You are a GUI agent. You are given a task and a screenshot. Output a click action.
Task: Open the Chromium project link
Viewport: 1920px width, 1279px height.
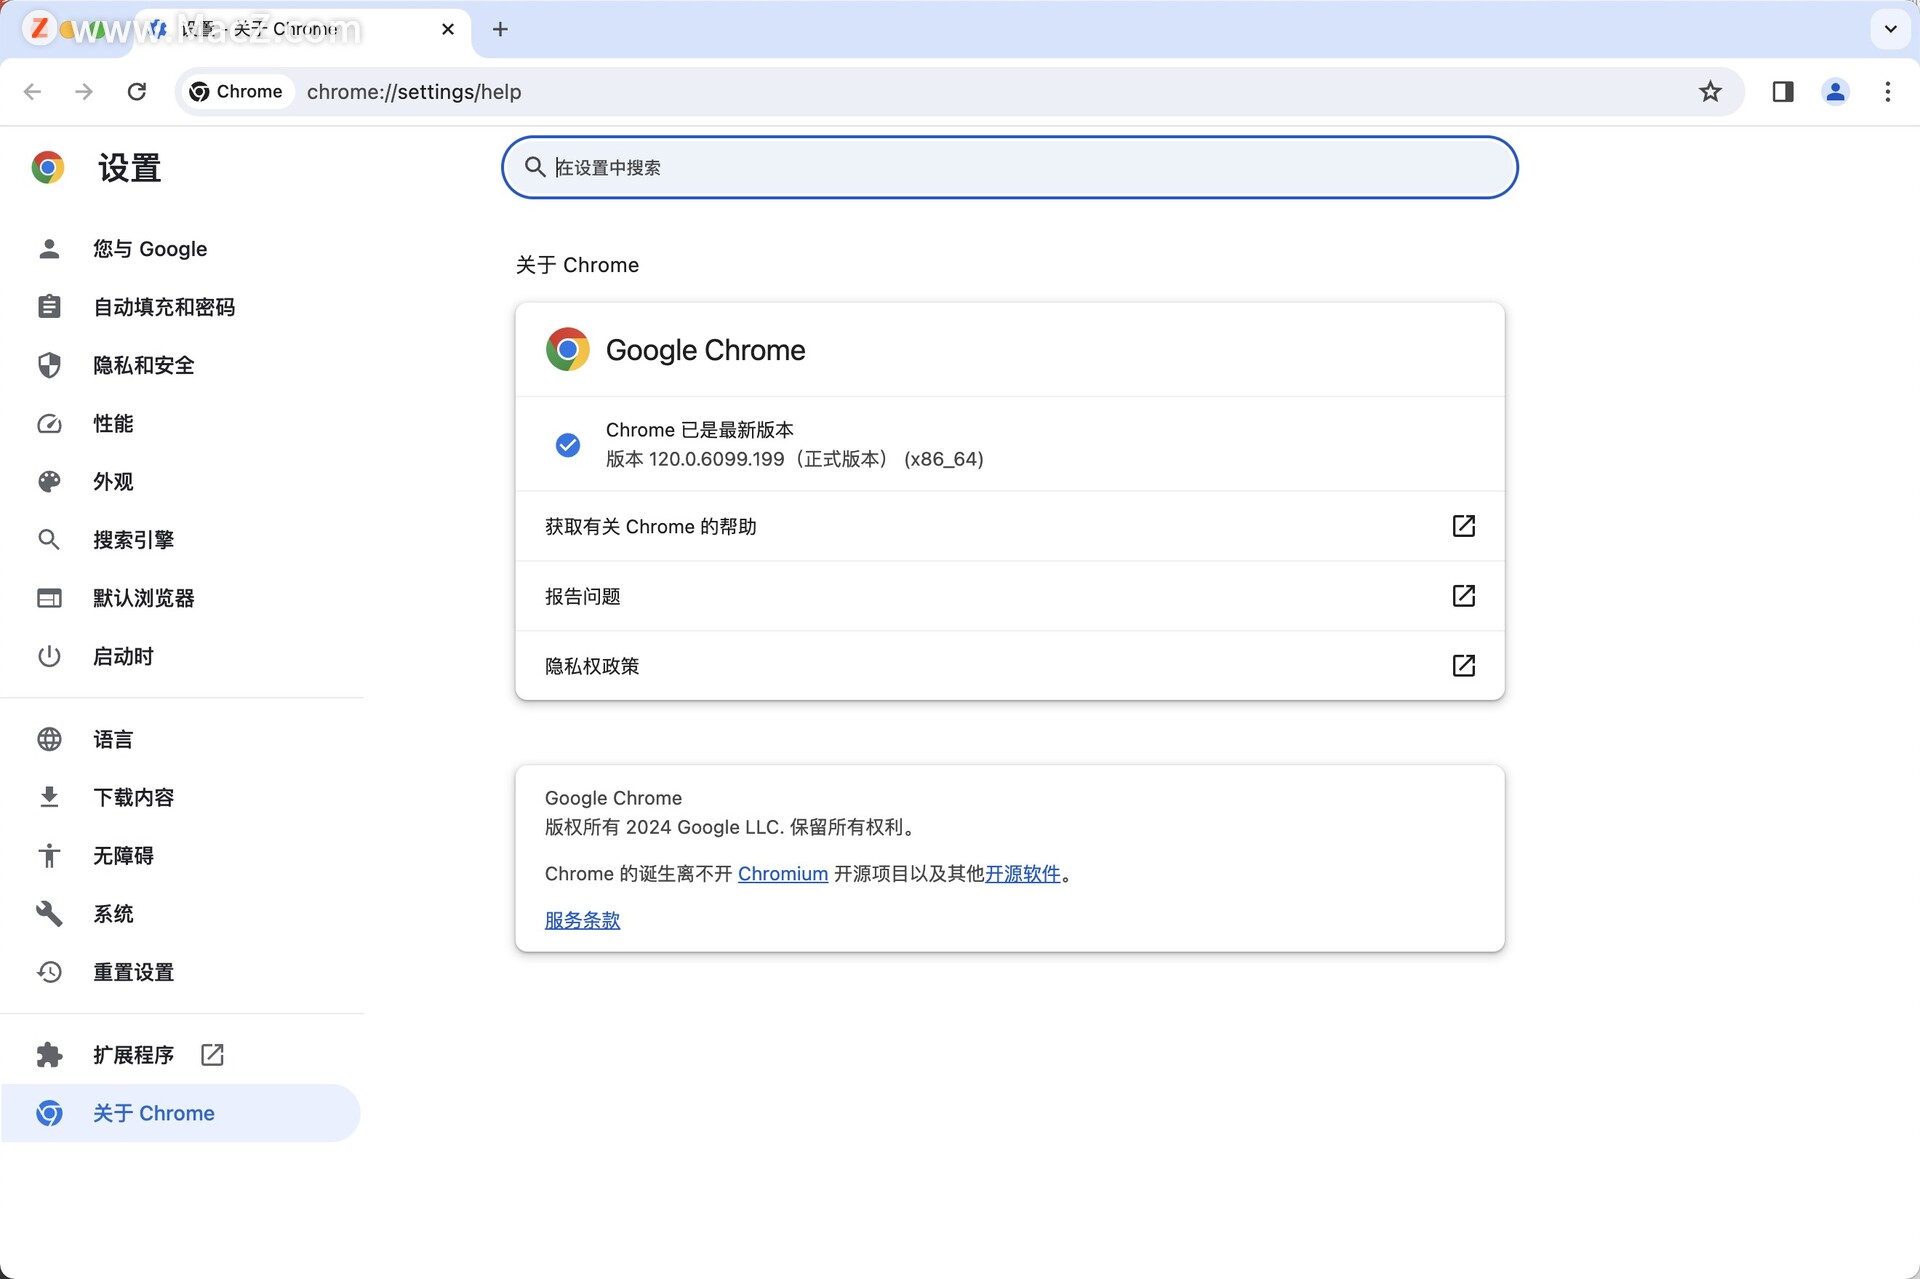click(x=783, y=874)
